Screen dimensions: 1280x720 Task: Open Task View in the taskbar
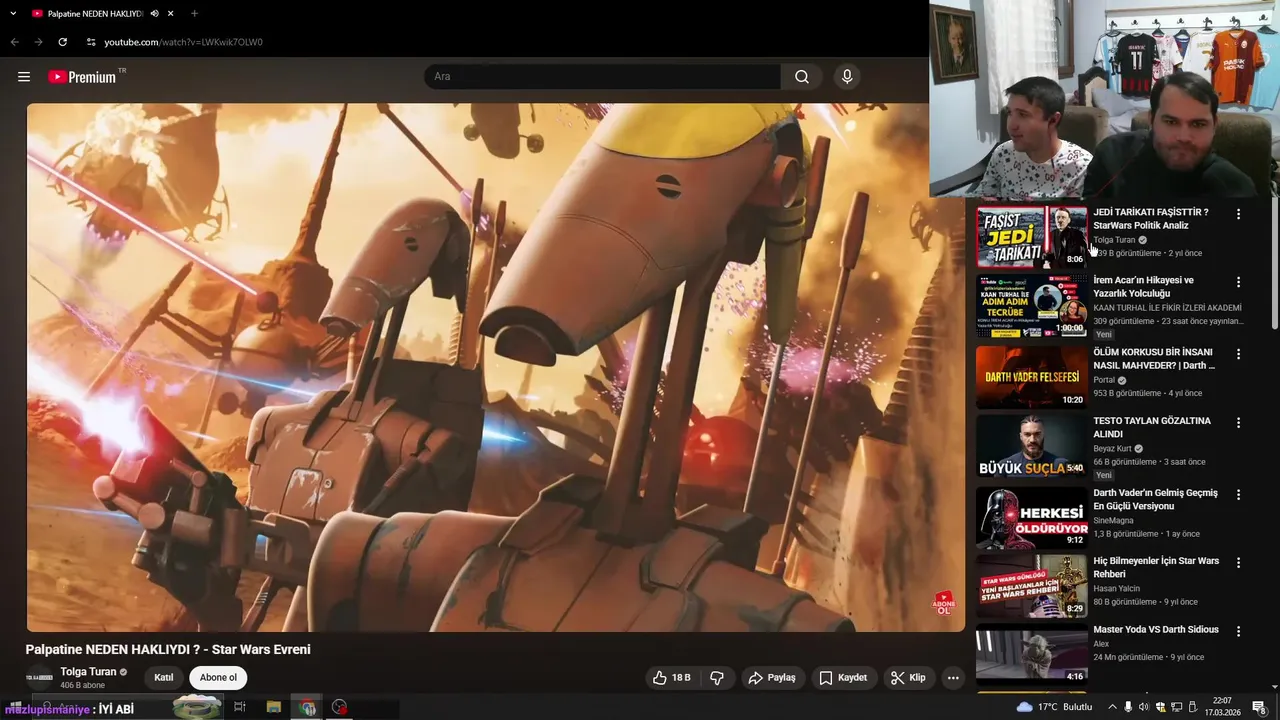240,707
